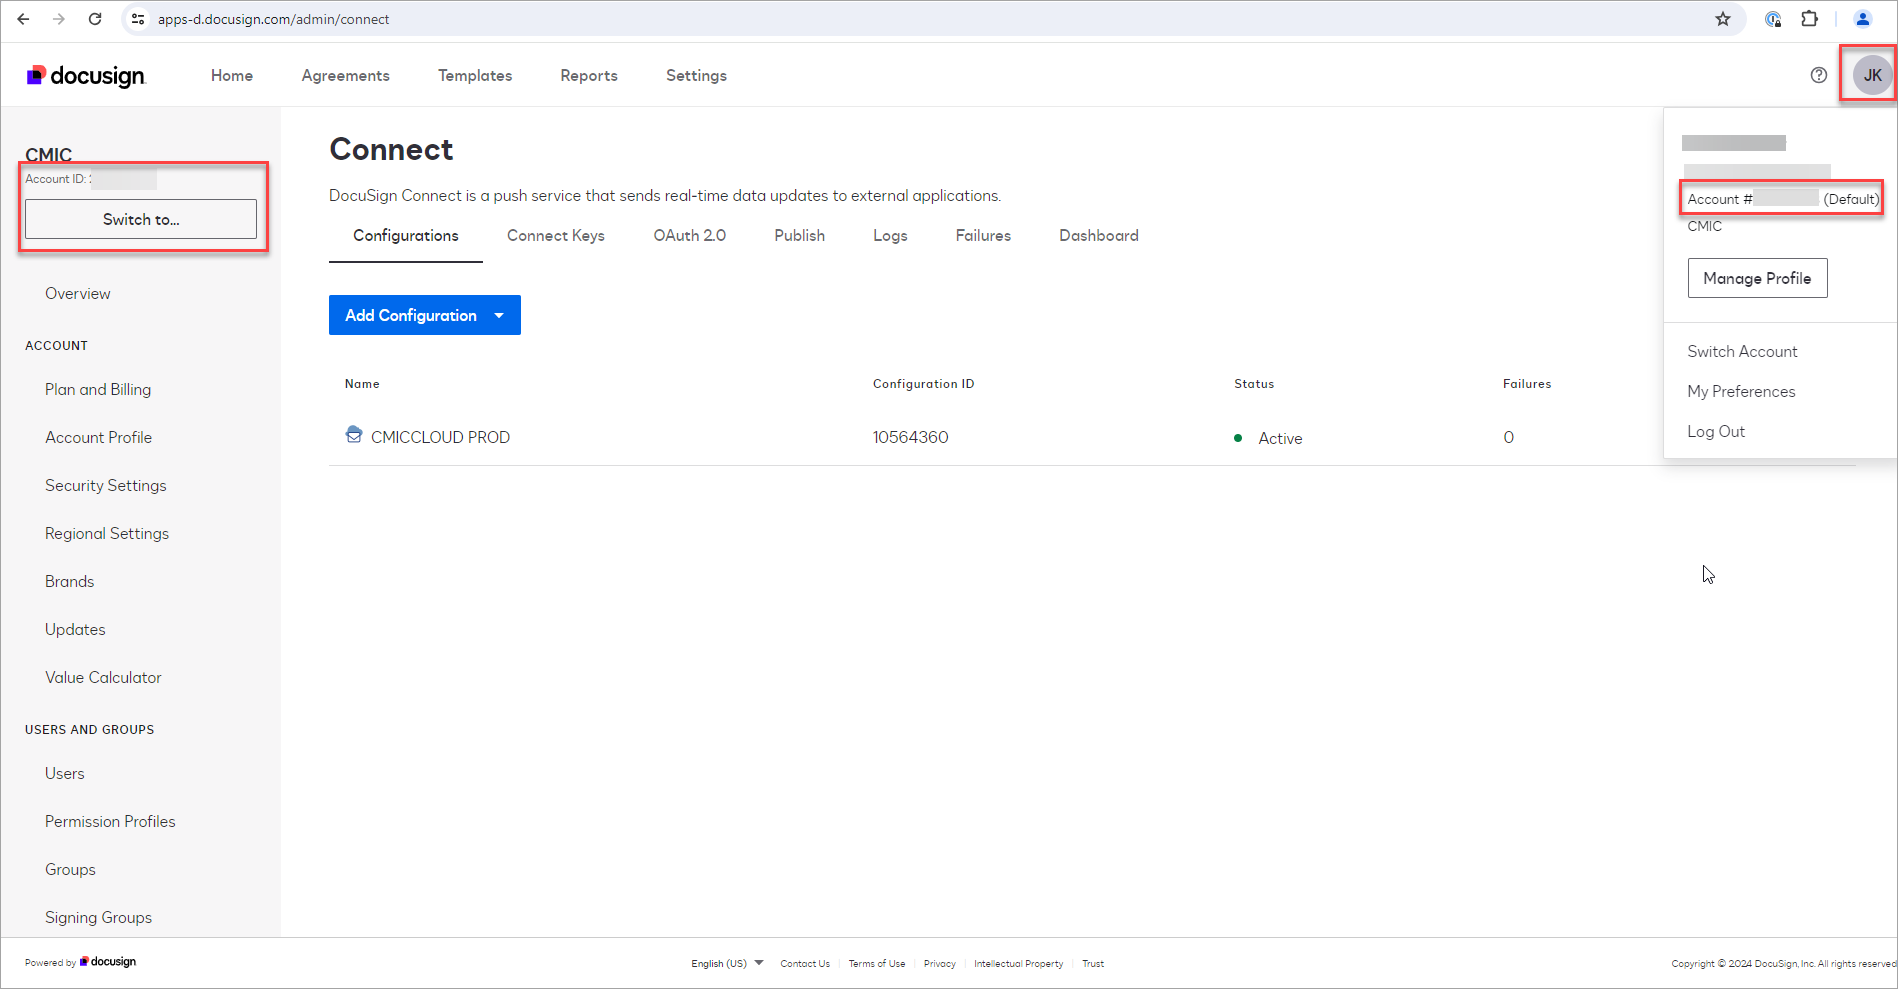The image size is (1898, 989).
Task: Switch to the OAuth 2.0 tab
Action: click(x=690, y=236)
